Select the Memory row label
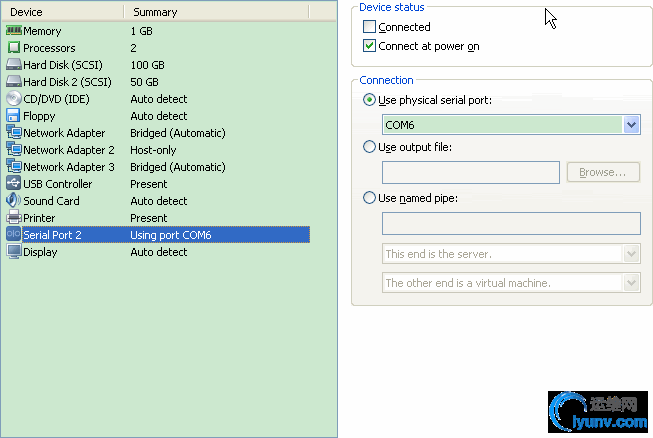The height and width of the screenshot is (438, 653). [x=42, y=31]
